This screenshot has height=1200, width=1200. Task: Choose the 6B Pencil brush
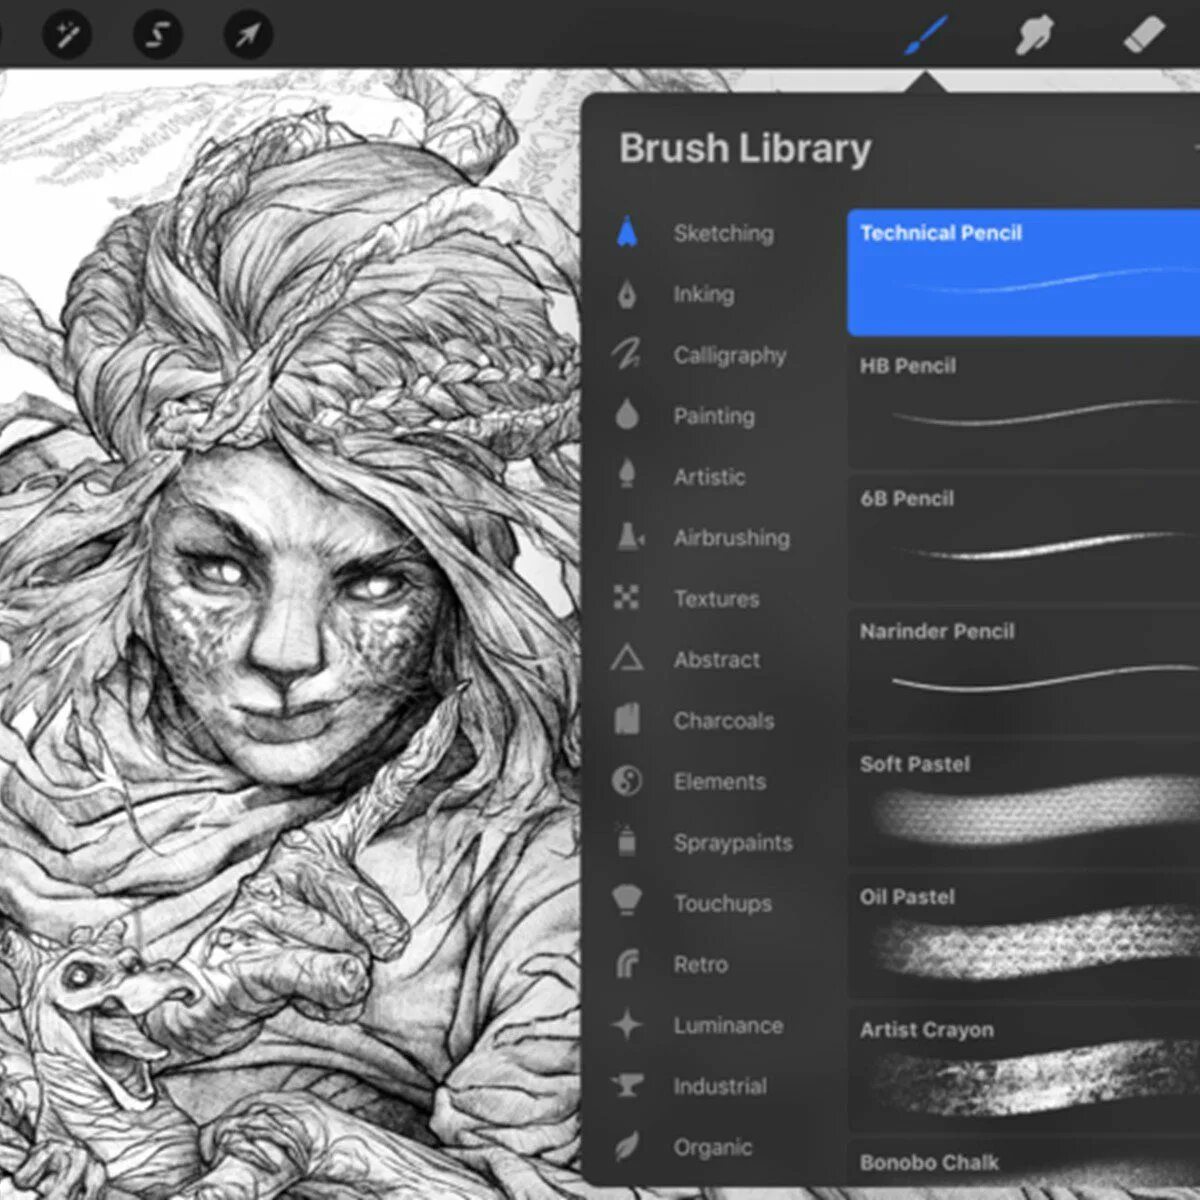tap(1023, 538)
